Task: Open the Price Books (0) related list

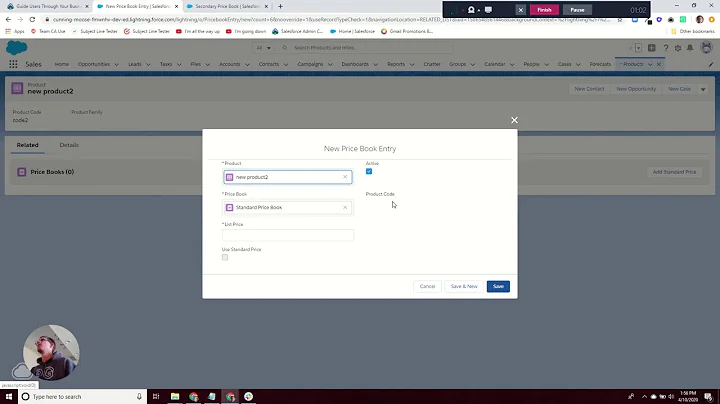Action: [52, 172]
